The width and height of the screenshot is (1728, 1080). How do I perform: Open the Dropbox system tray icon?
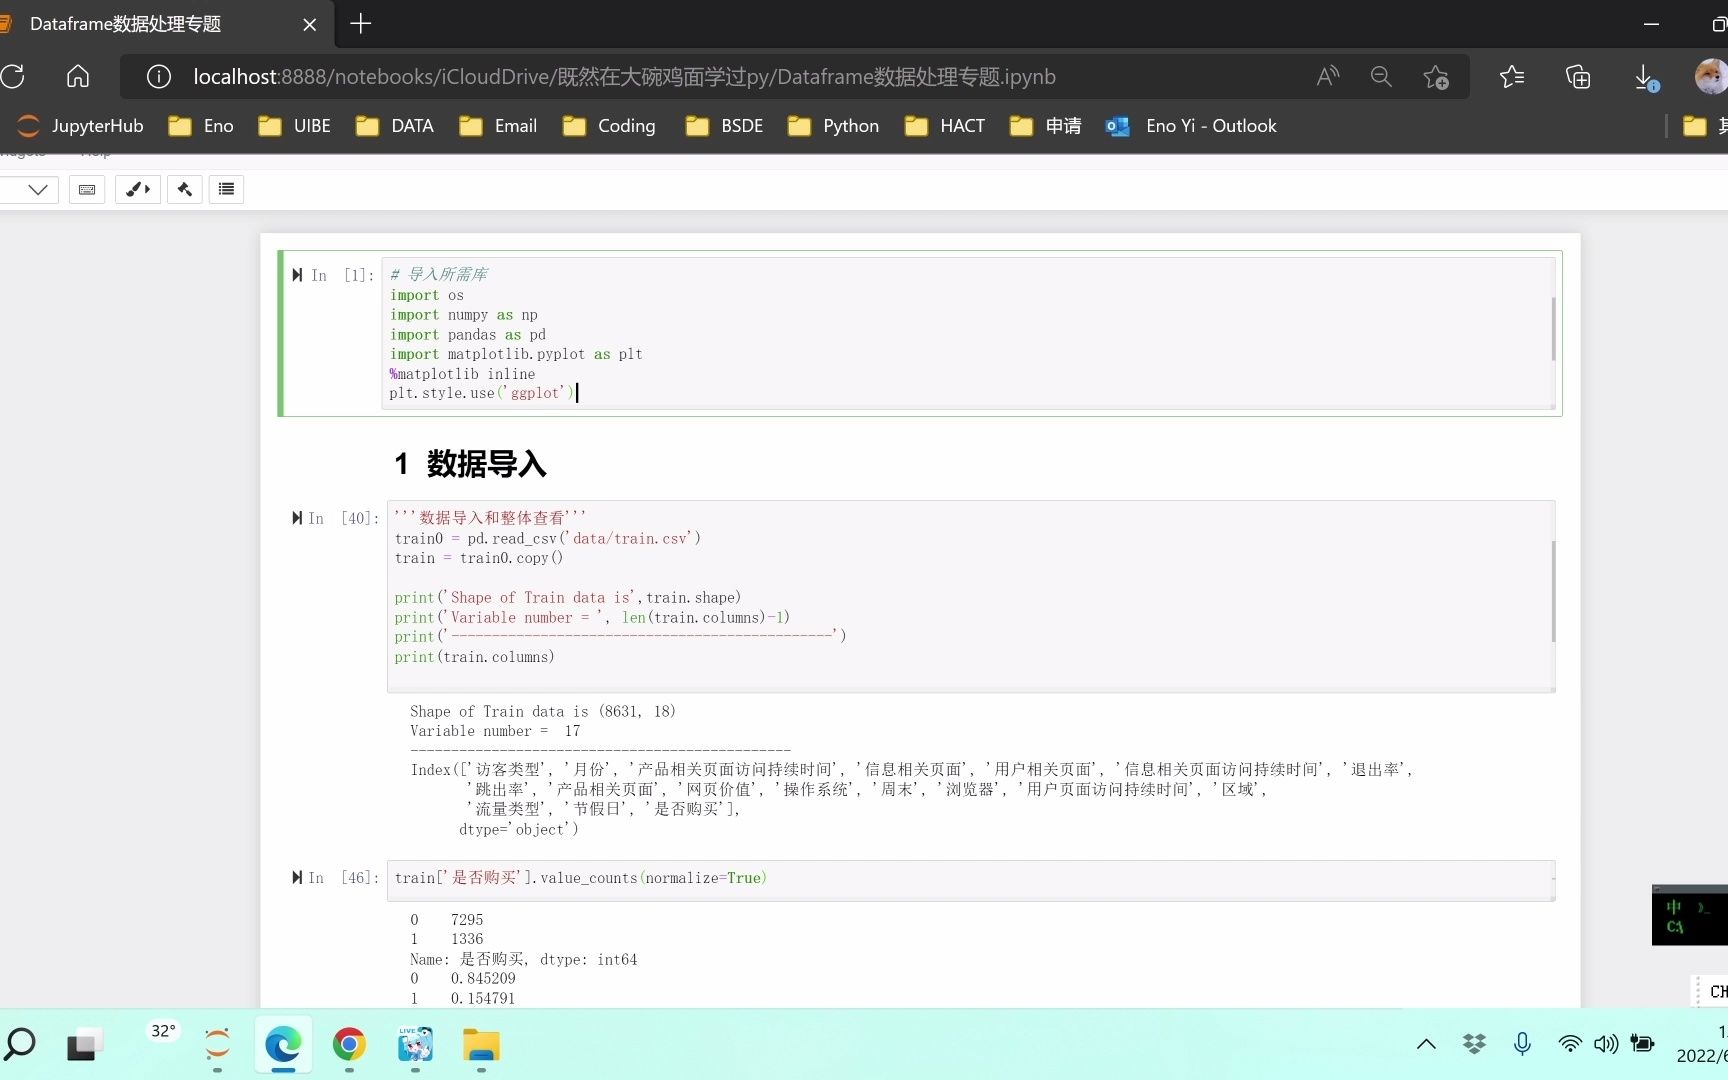pyautogui.click(x=1474, y=1044)
